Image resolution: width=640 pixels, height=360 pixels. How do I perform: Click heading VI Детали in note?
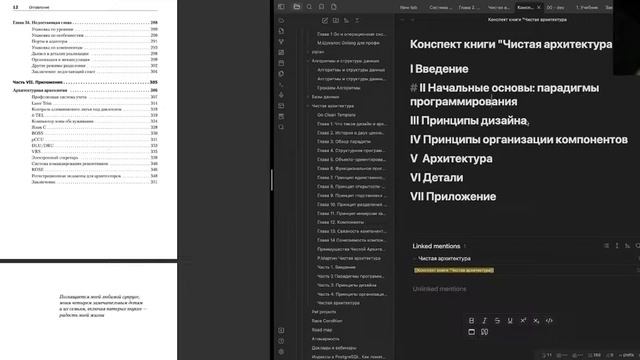pyautogui.click(x=436, y=178)
